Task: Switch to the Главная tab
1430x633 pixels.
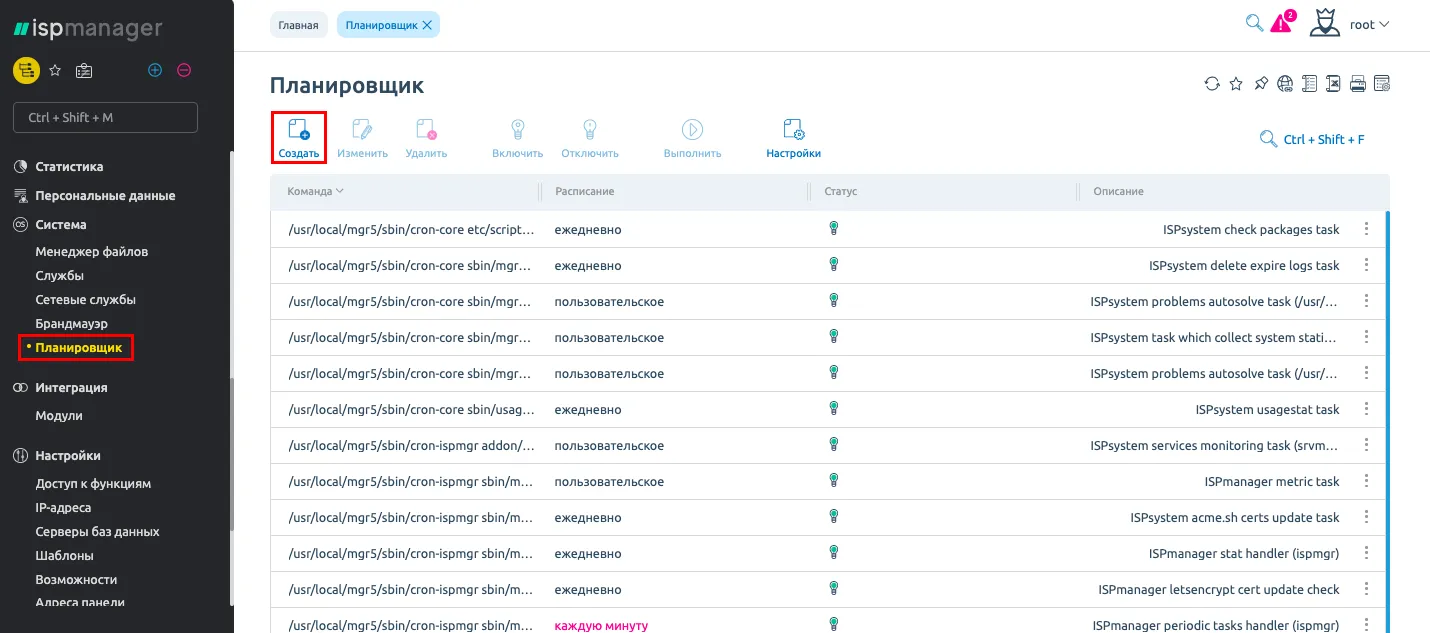Action: [x=298, y=25]
